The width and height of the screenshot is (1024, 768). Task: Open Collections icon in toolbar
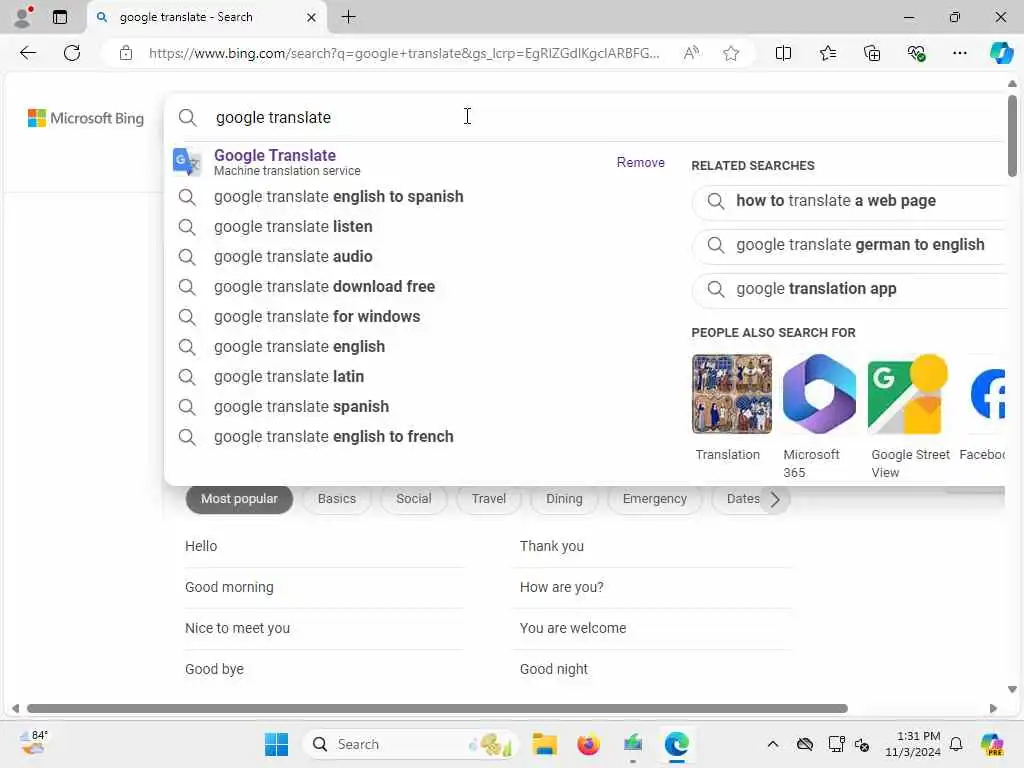tap(872, 53)
